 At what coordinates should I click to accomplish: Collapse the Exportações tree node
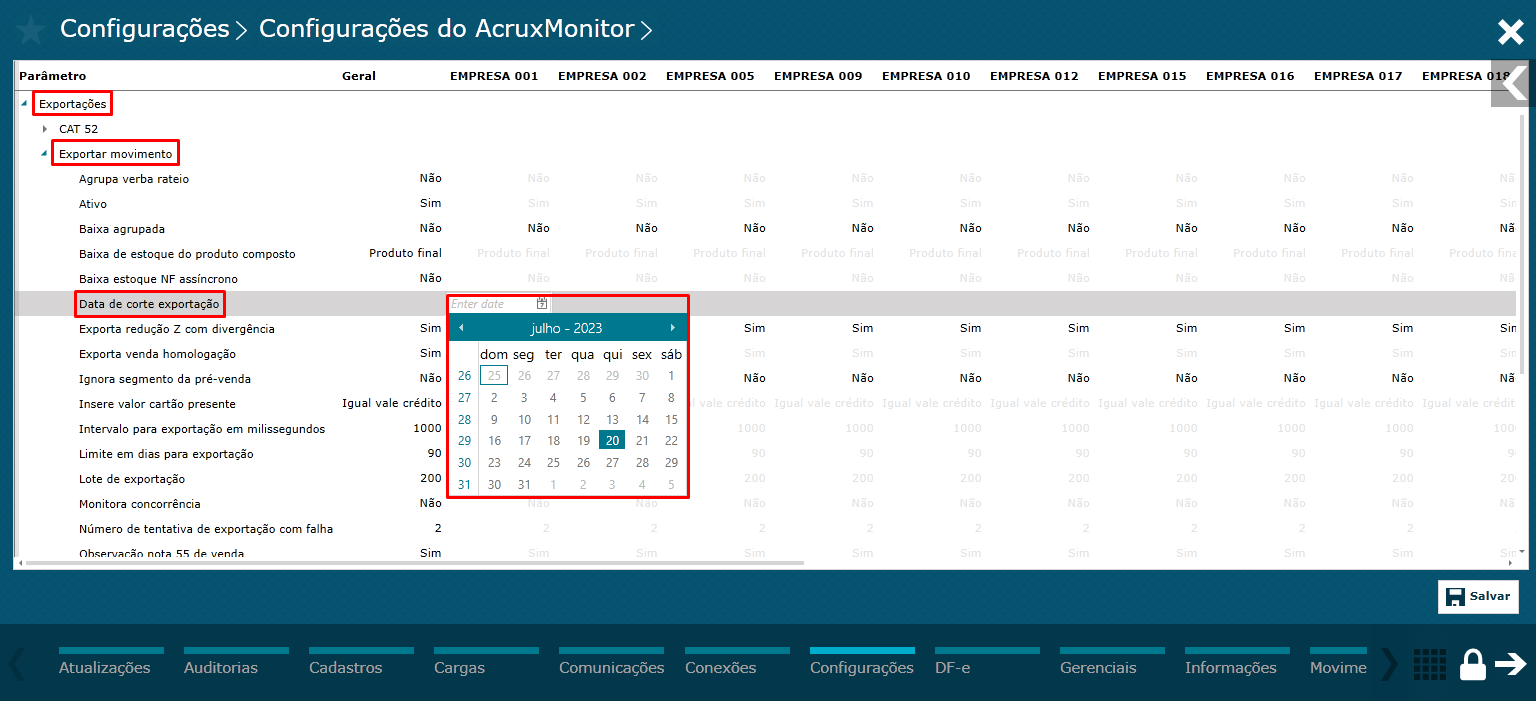[24, 103]
